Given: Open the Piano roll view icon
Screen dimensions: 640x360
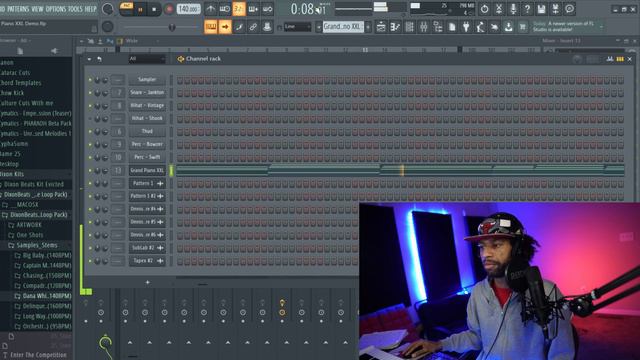Looking at the screenshot, I should click(x=395, y=27).
